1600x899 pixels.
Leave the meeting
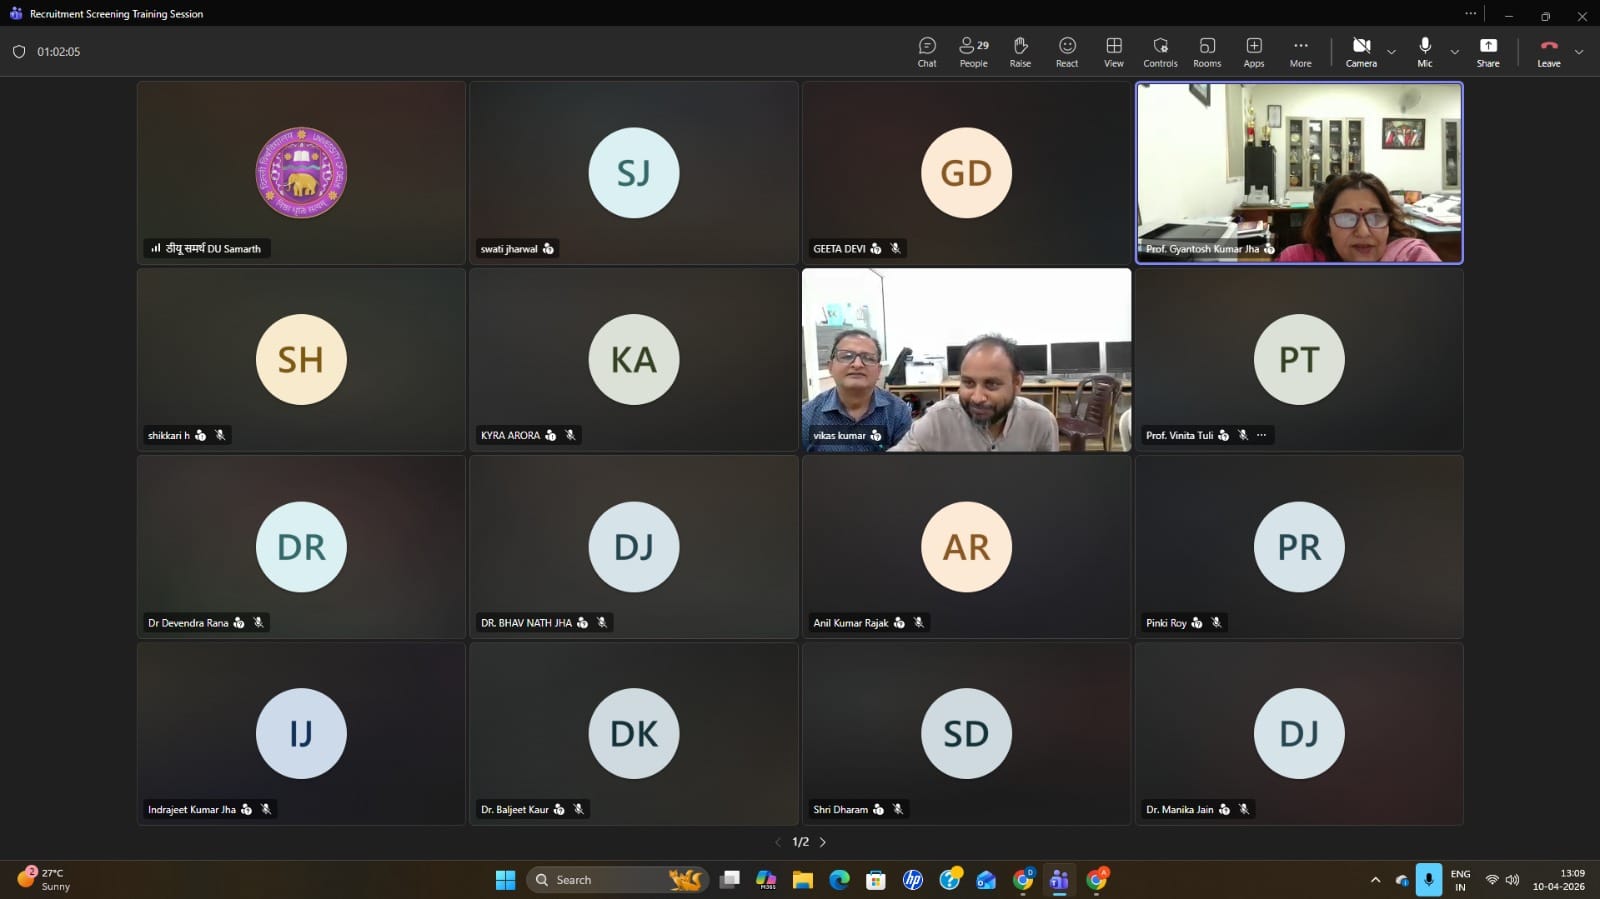(1548, 52)
